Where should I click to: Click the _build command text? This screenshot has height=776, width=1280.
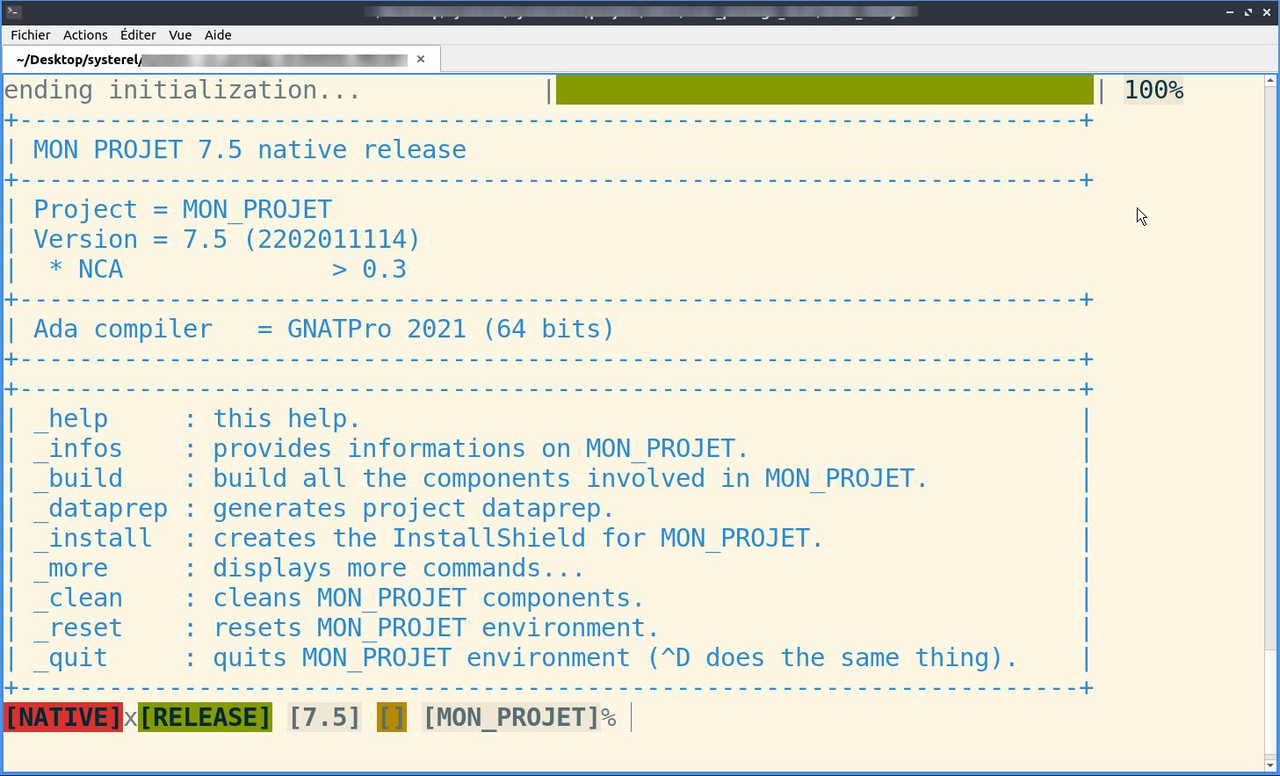(x=78, y=478)
